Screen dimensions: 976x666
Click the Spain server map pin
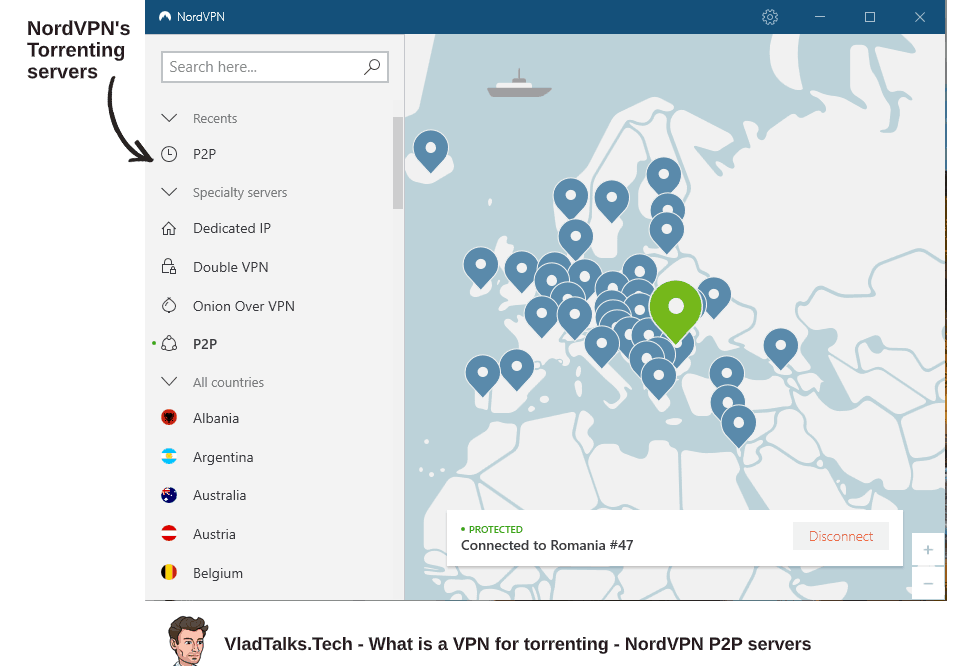point(517,369)
